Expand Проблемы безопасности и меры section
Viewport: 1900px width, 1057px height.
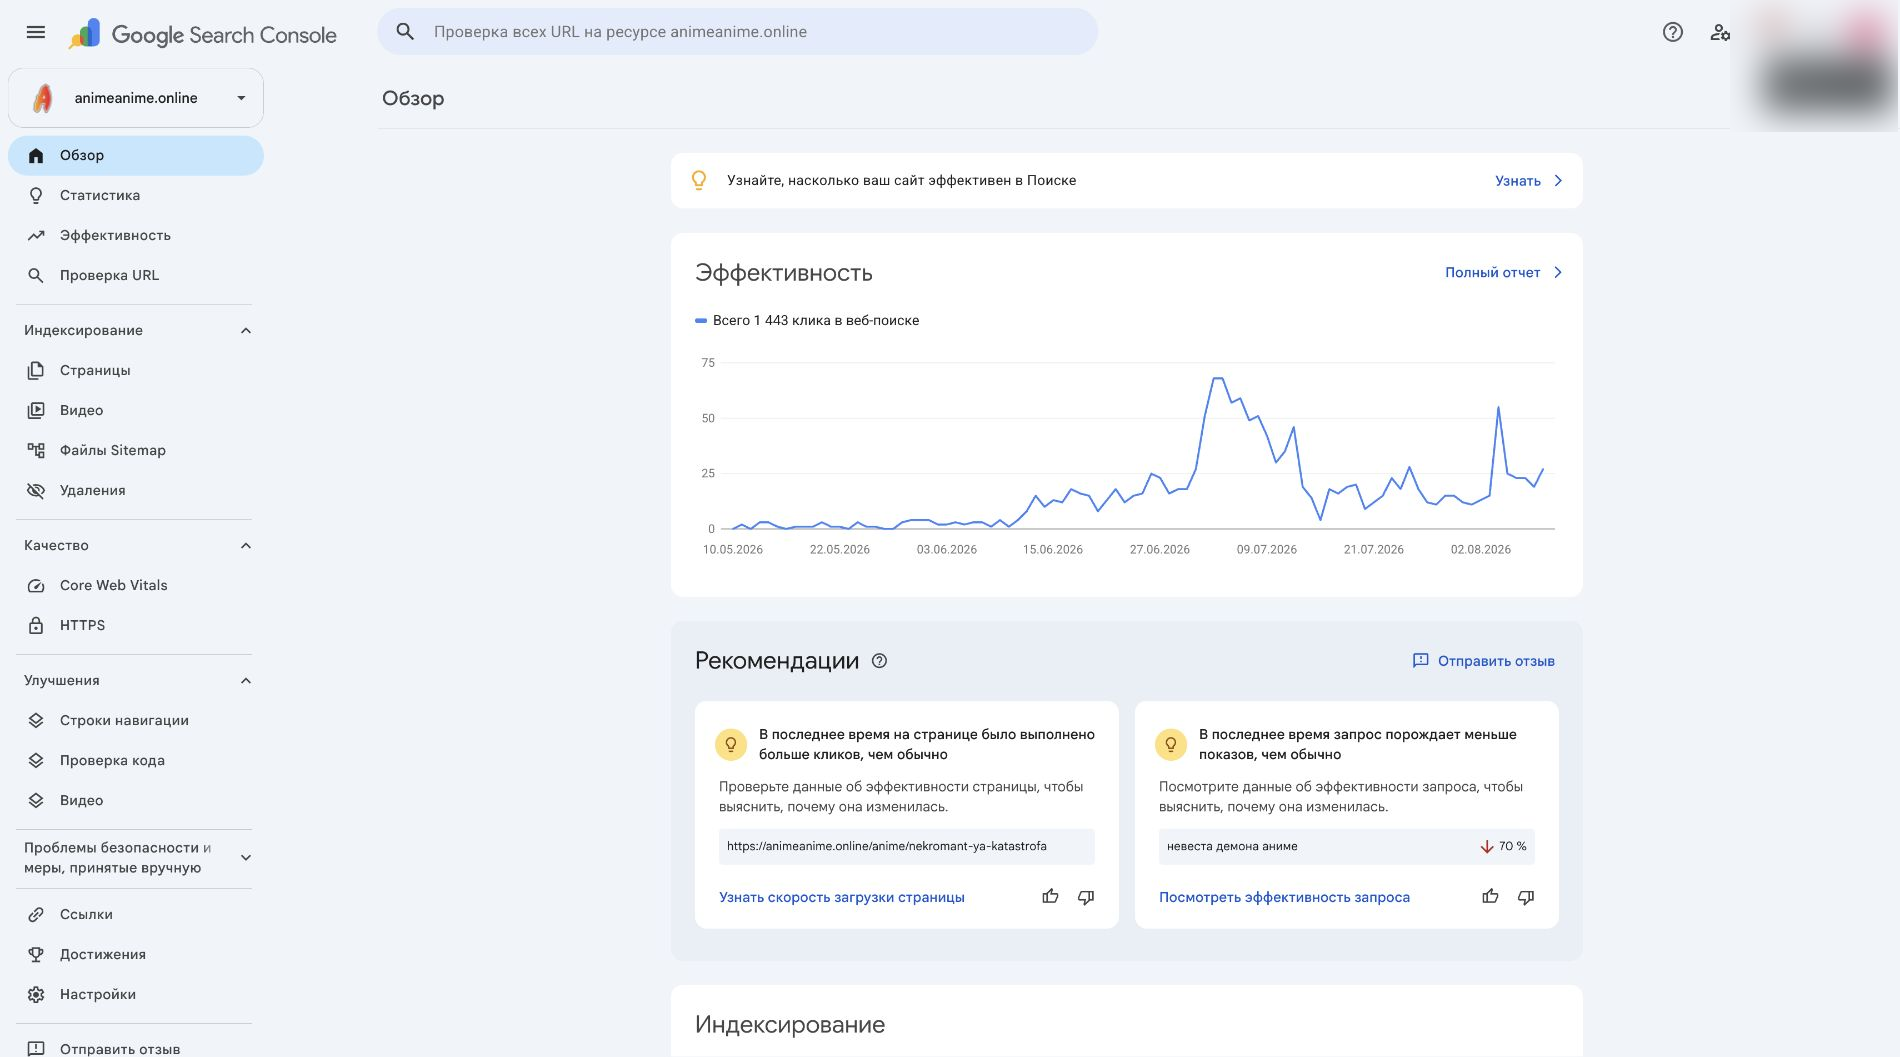pos(246,858)
